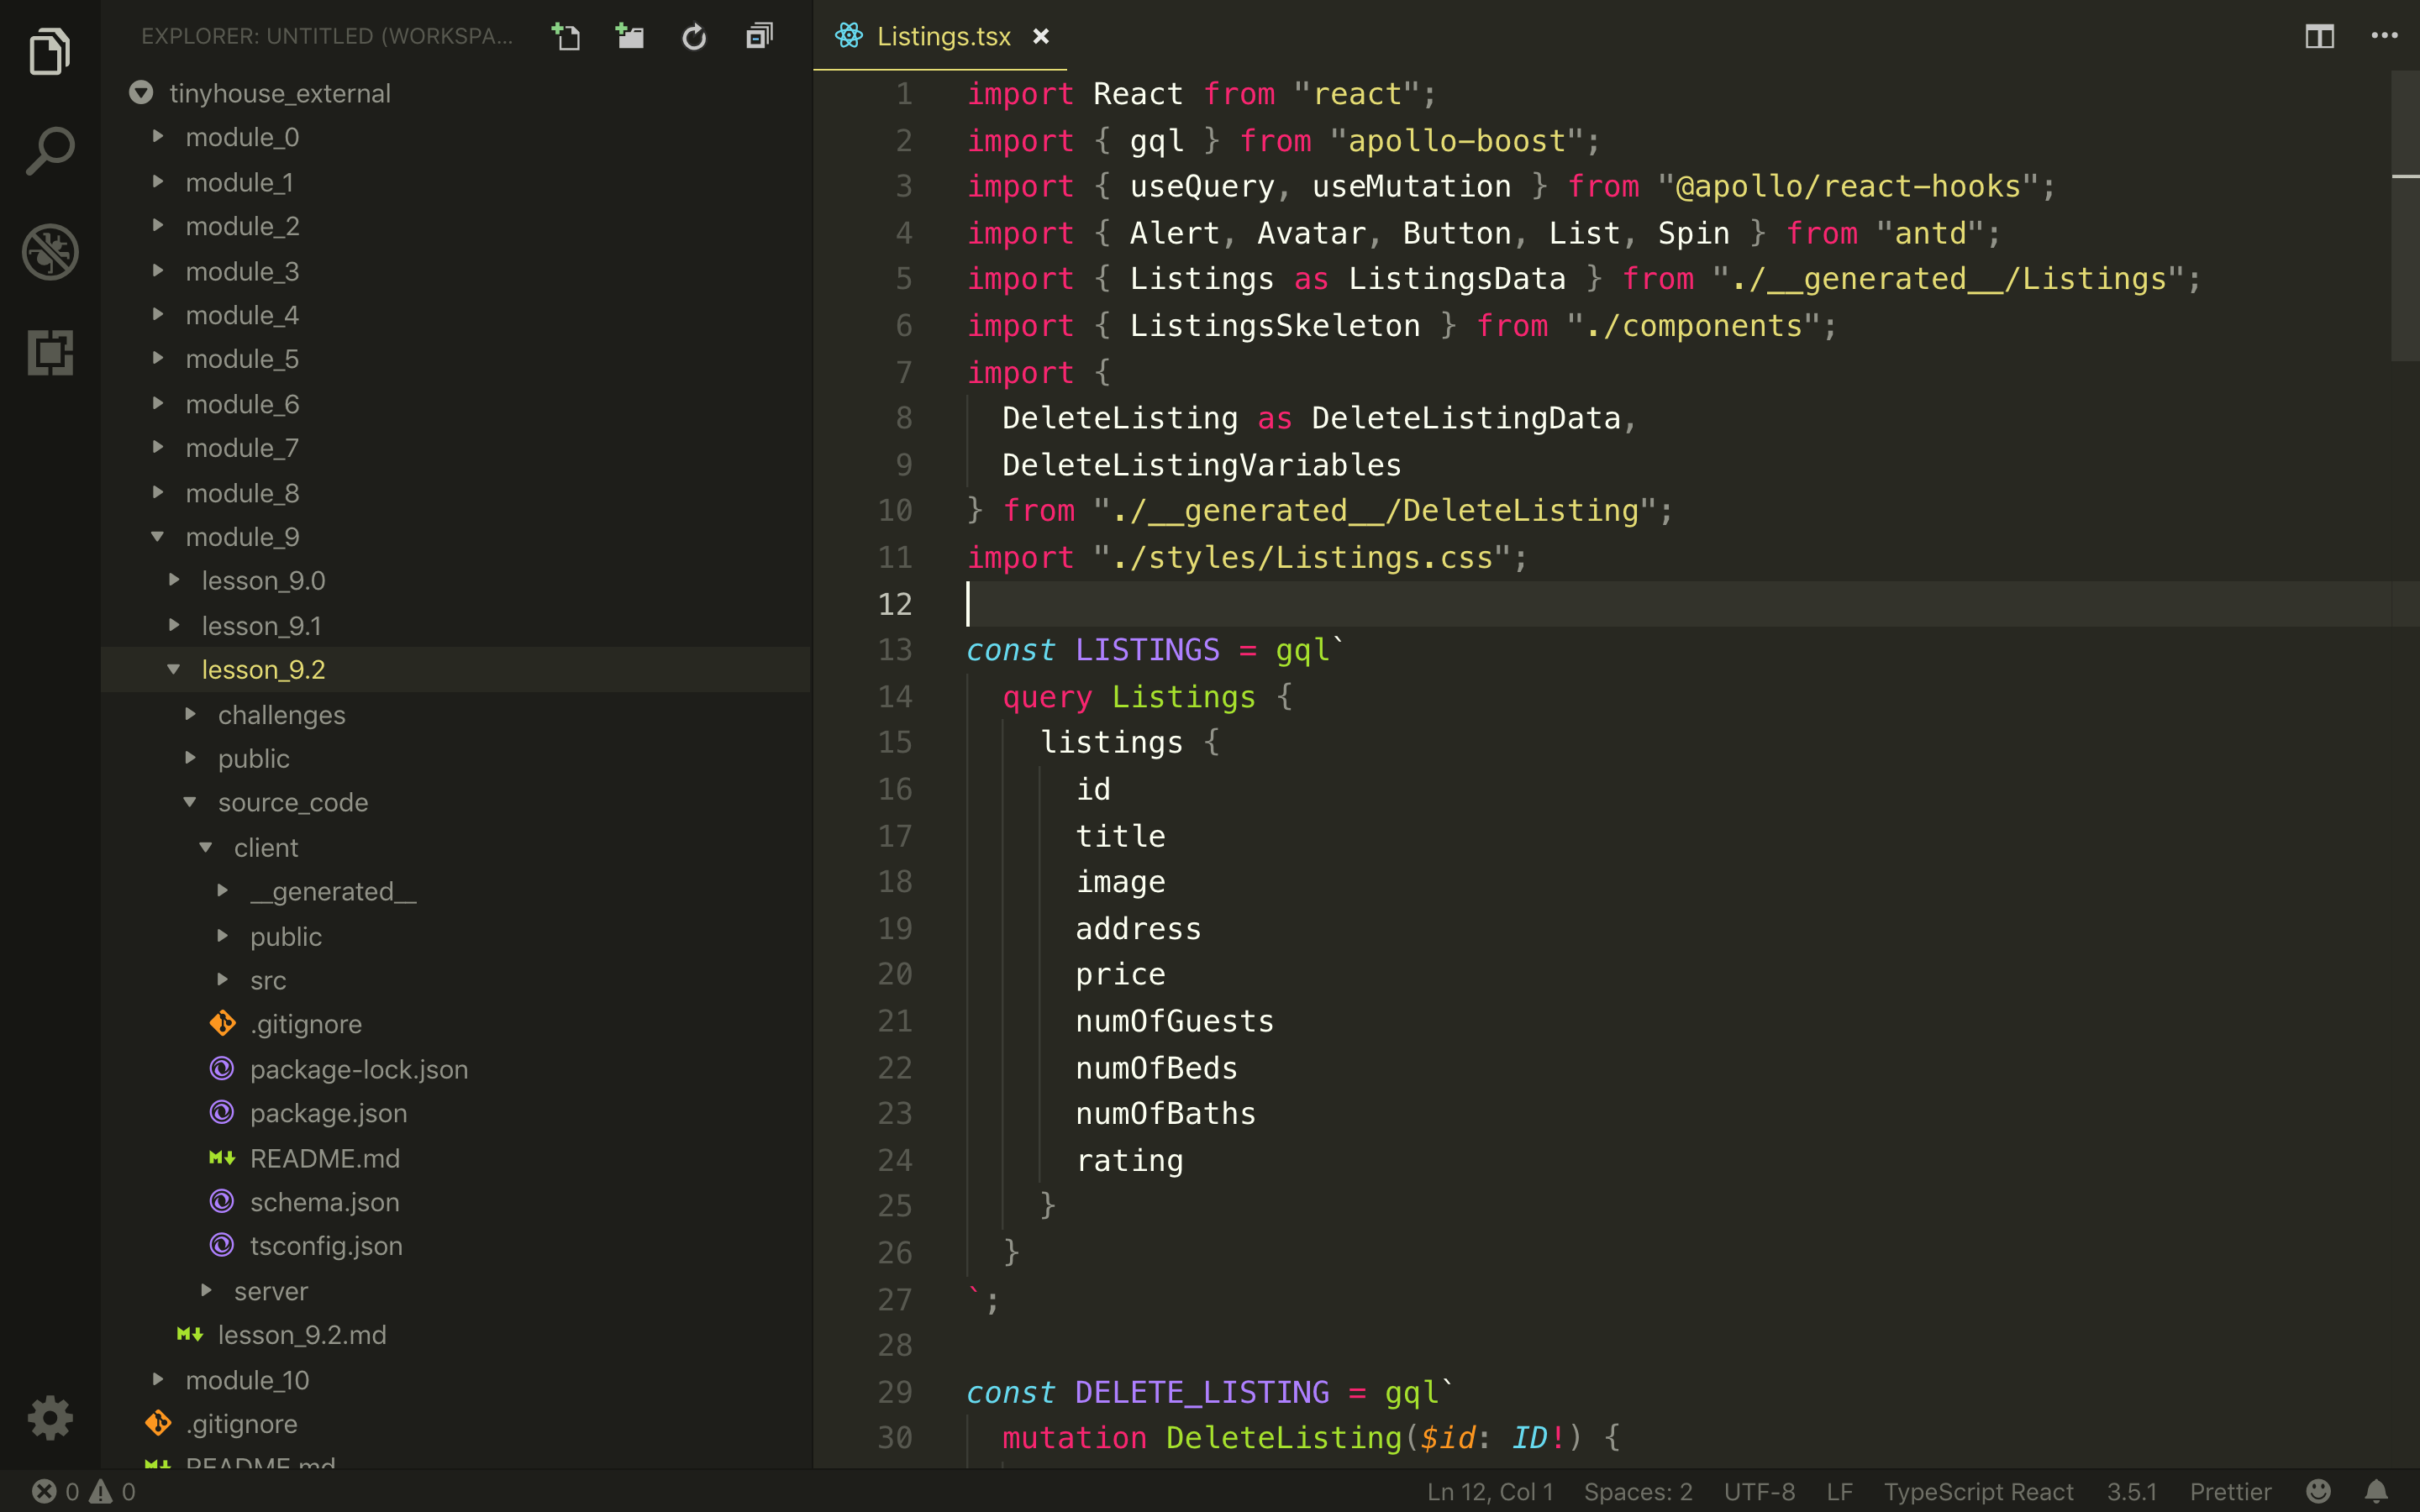Split the editor to the right
The height and width of the screenshot is (1512, 2420).
[2320, 37]
